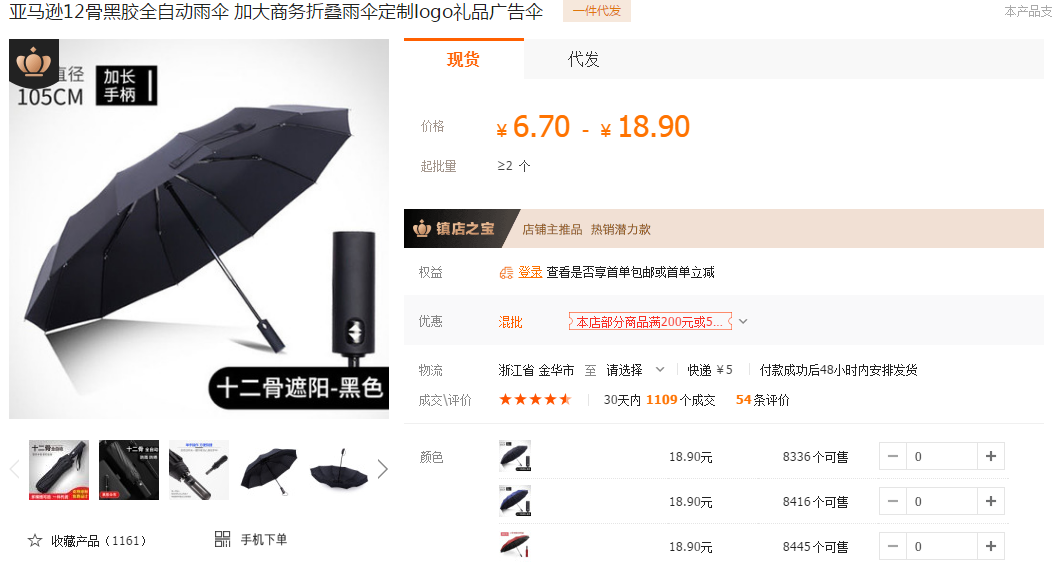This screenshot has height=565, width=1052.
Task: Select the 现货 tab
Action: [x=464, y=60]
